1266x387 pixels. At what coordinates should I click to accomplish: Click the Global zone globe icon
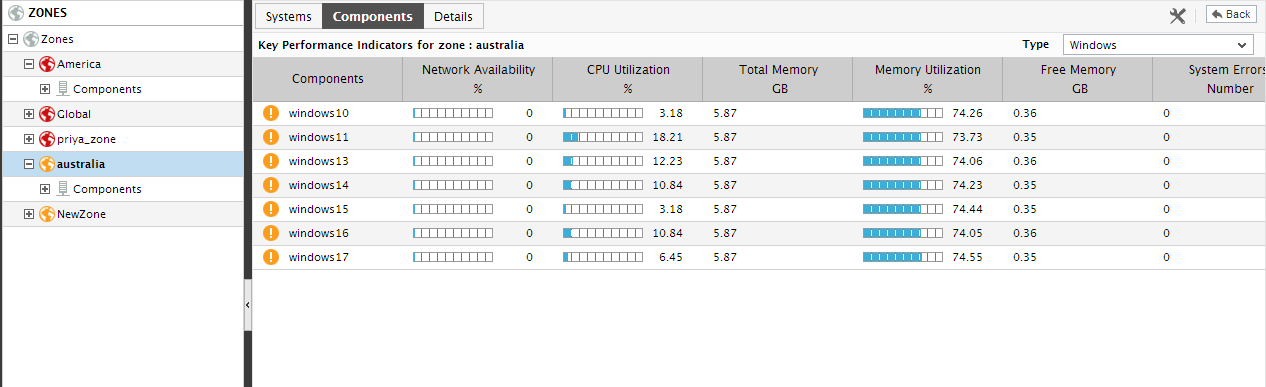tap(46, 114)
